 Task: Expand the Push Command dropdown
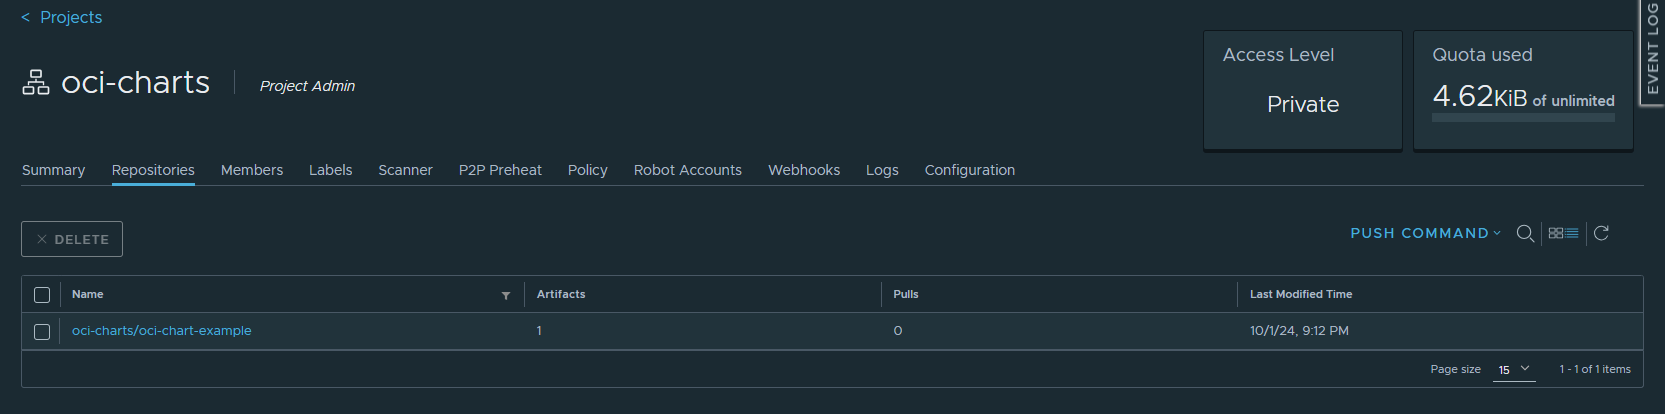1425,233
